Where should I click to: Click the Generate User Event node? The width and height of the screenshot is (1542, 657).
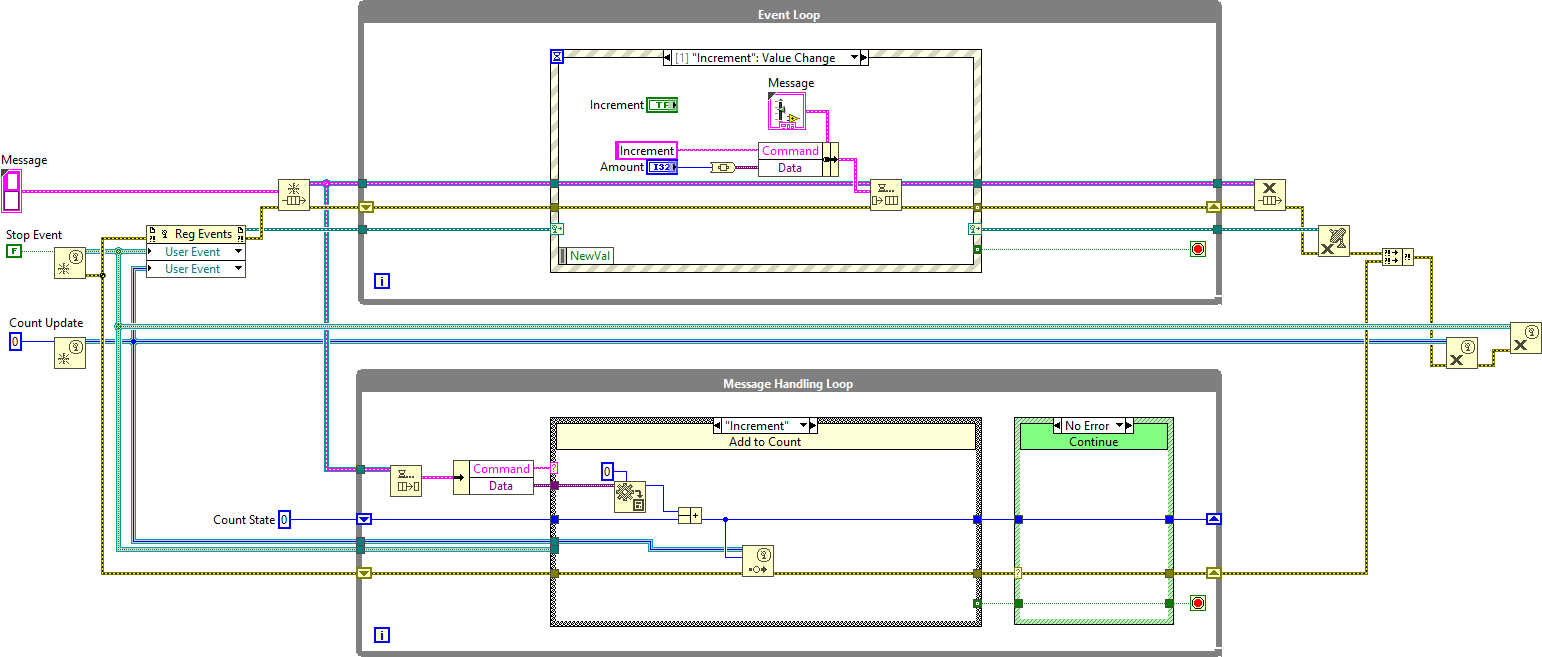click(x=758, y=561)
